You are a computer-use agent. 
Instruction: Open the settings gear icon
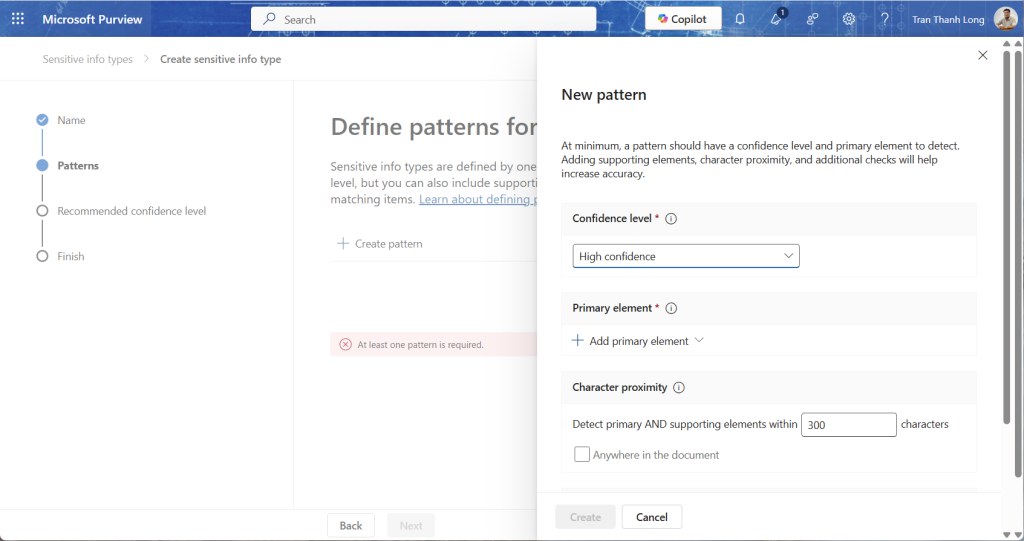click(849, 19)
